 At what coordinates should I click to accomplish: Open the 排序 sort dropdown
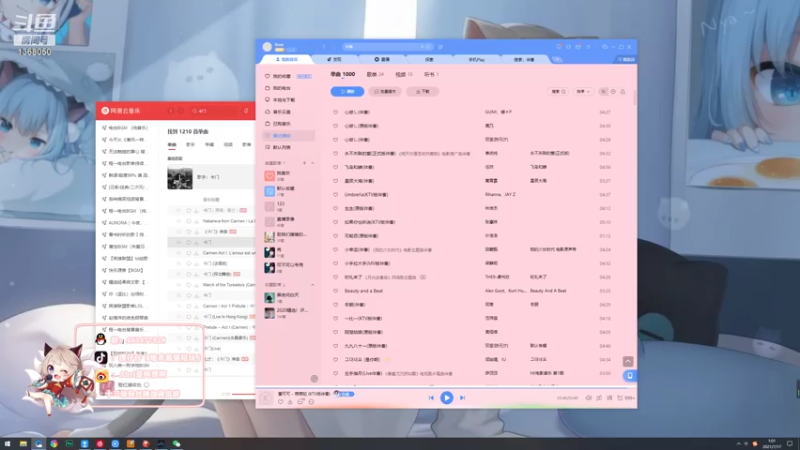point(583,91)
